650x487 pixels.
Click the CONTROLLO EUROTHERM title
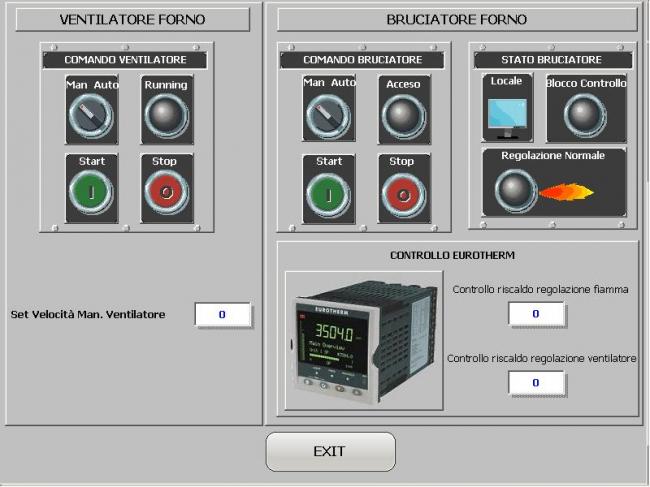[x=453, y=255]
